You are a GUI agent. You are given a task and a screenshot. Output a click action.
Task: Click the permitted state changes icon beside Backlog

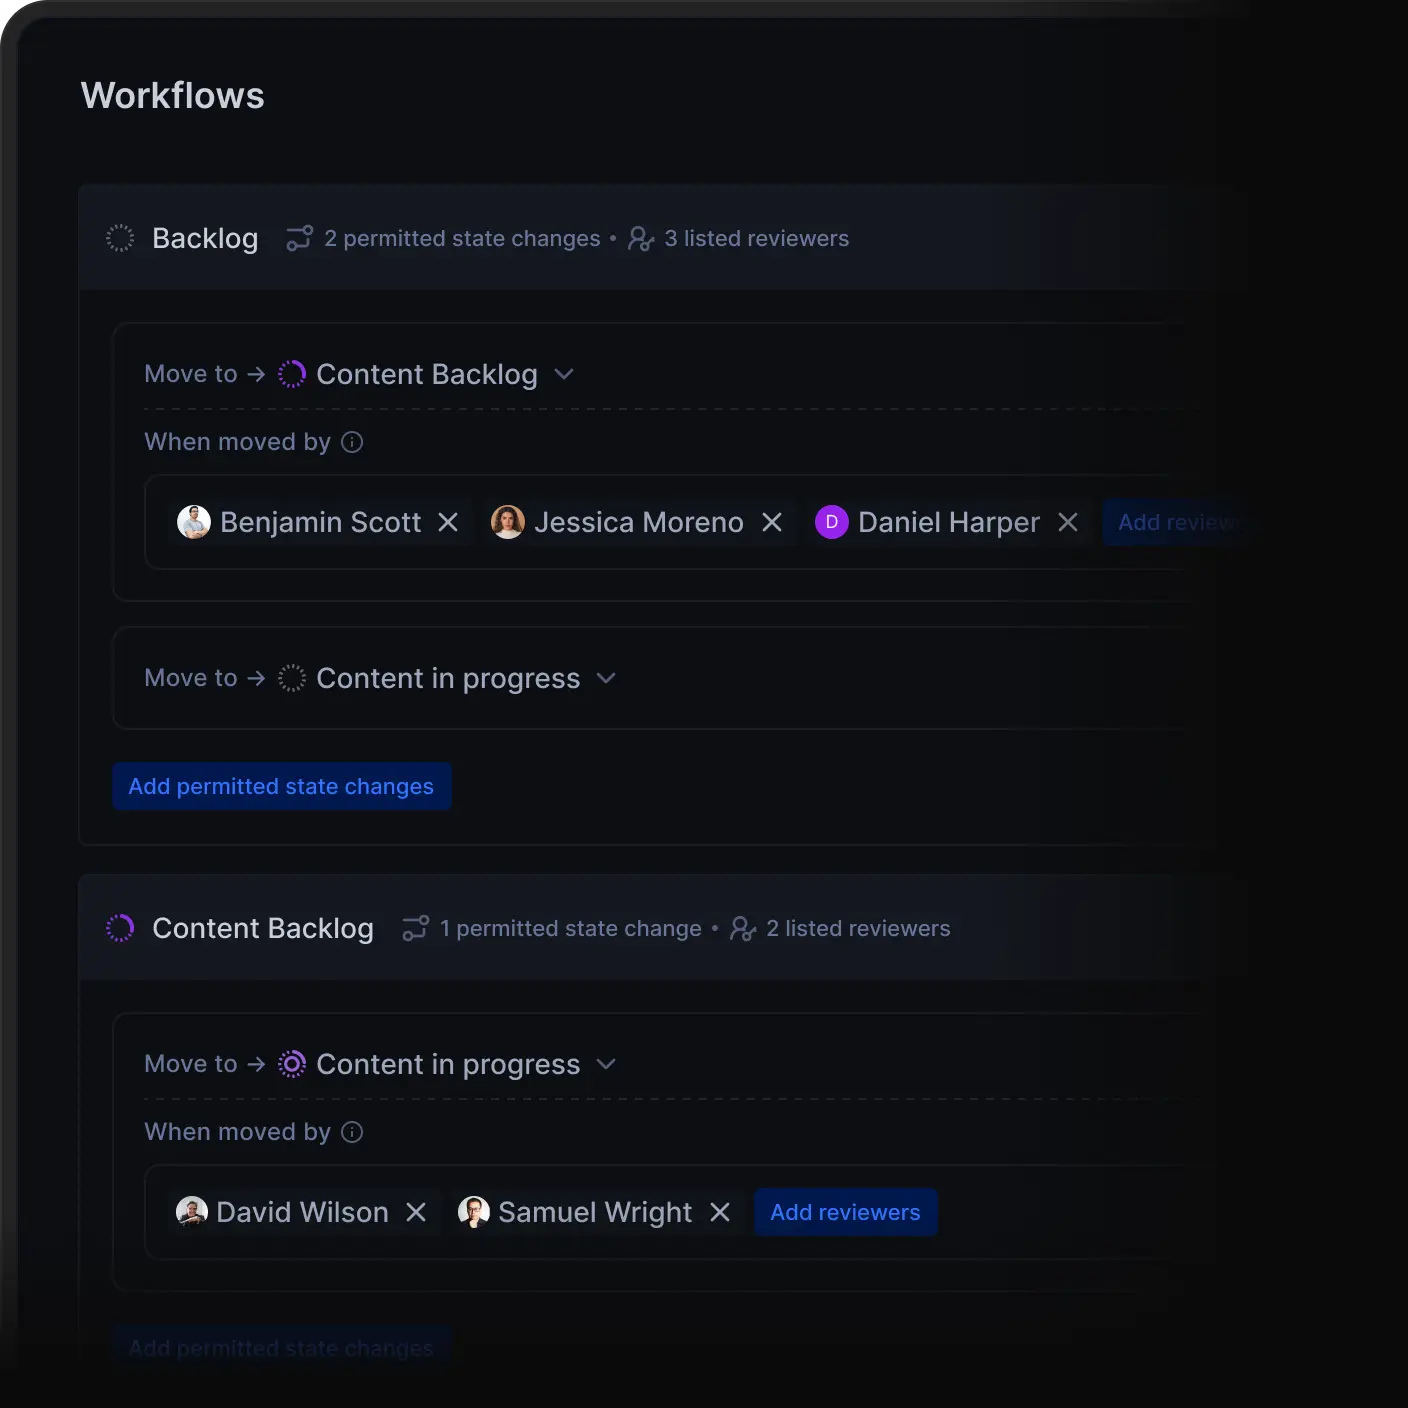pos(298,238)
